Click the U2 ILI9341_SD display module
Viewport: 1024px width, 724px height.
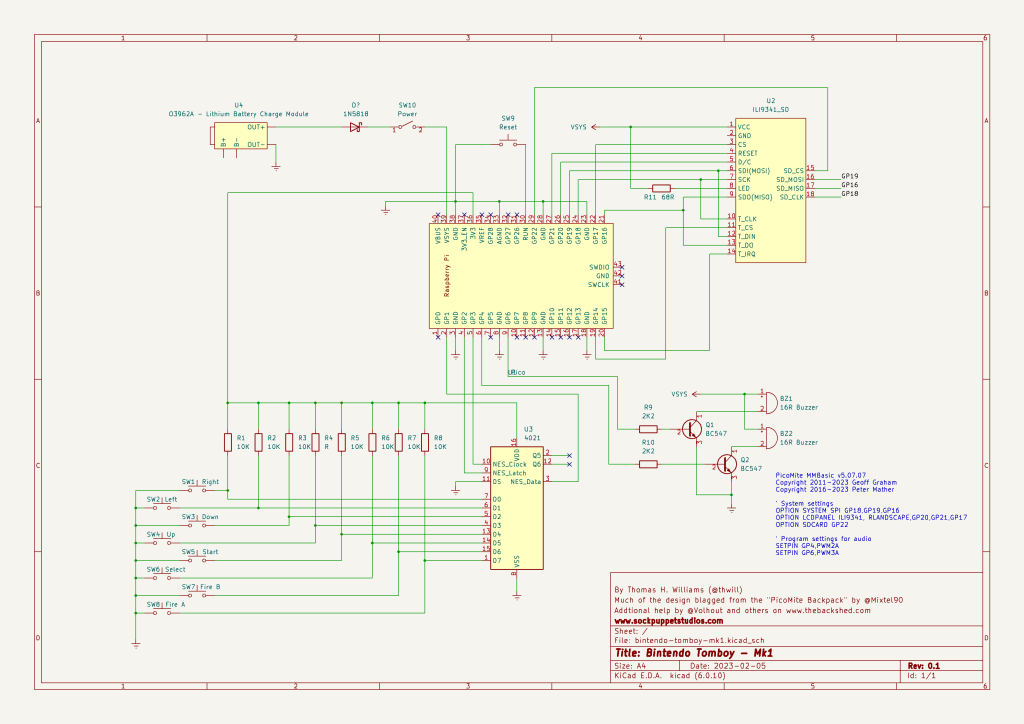coord(770,190)
